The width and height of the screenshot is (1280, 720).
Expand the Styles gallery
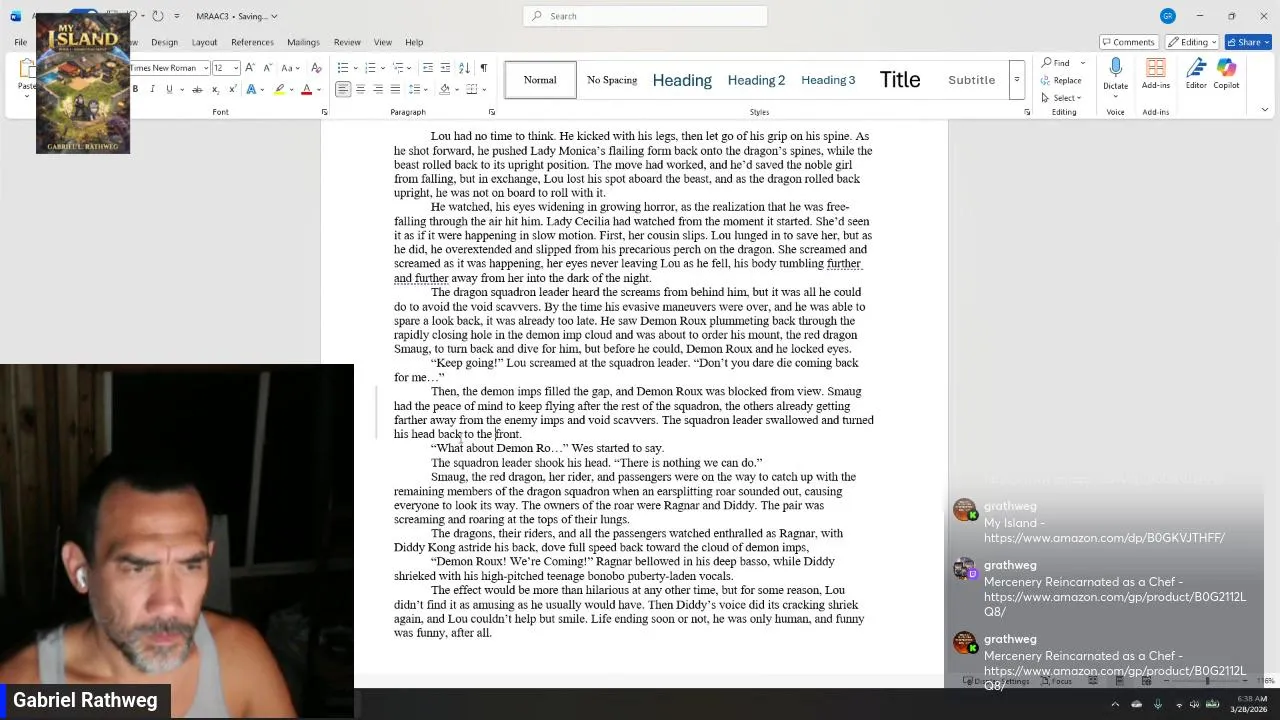(x=1016, y=80)
